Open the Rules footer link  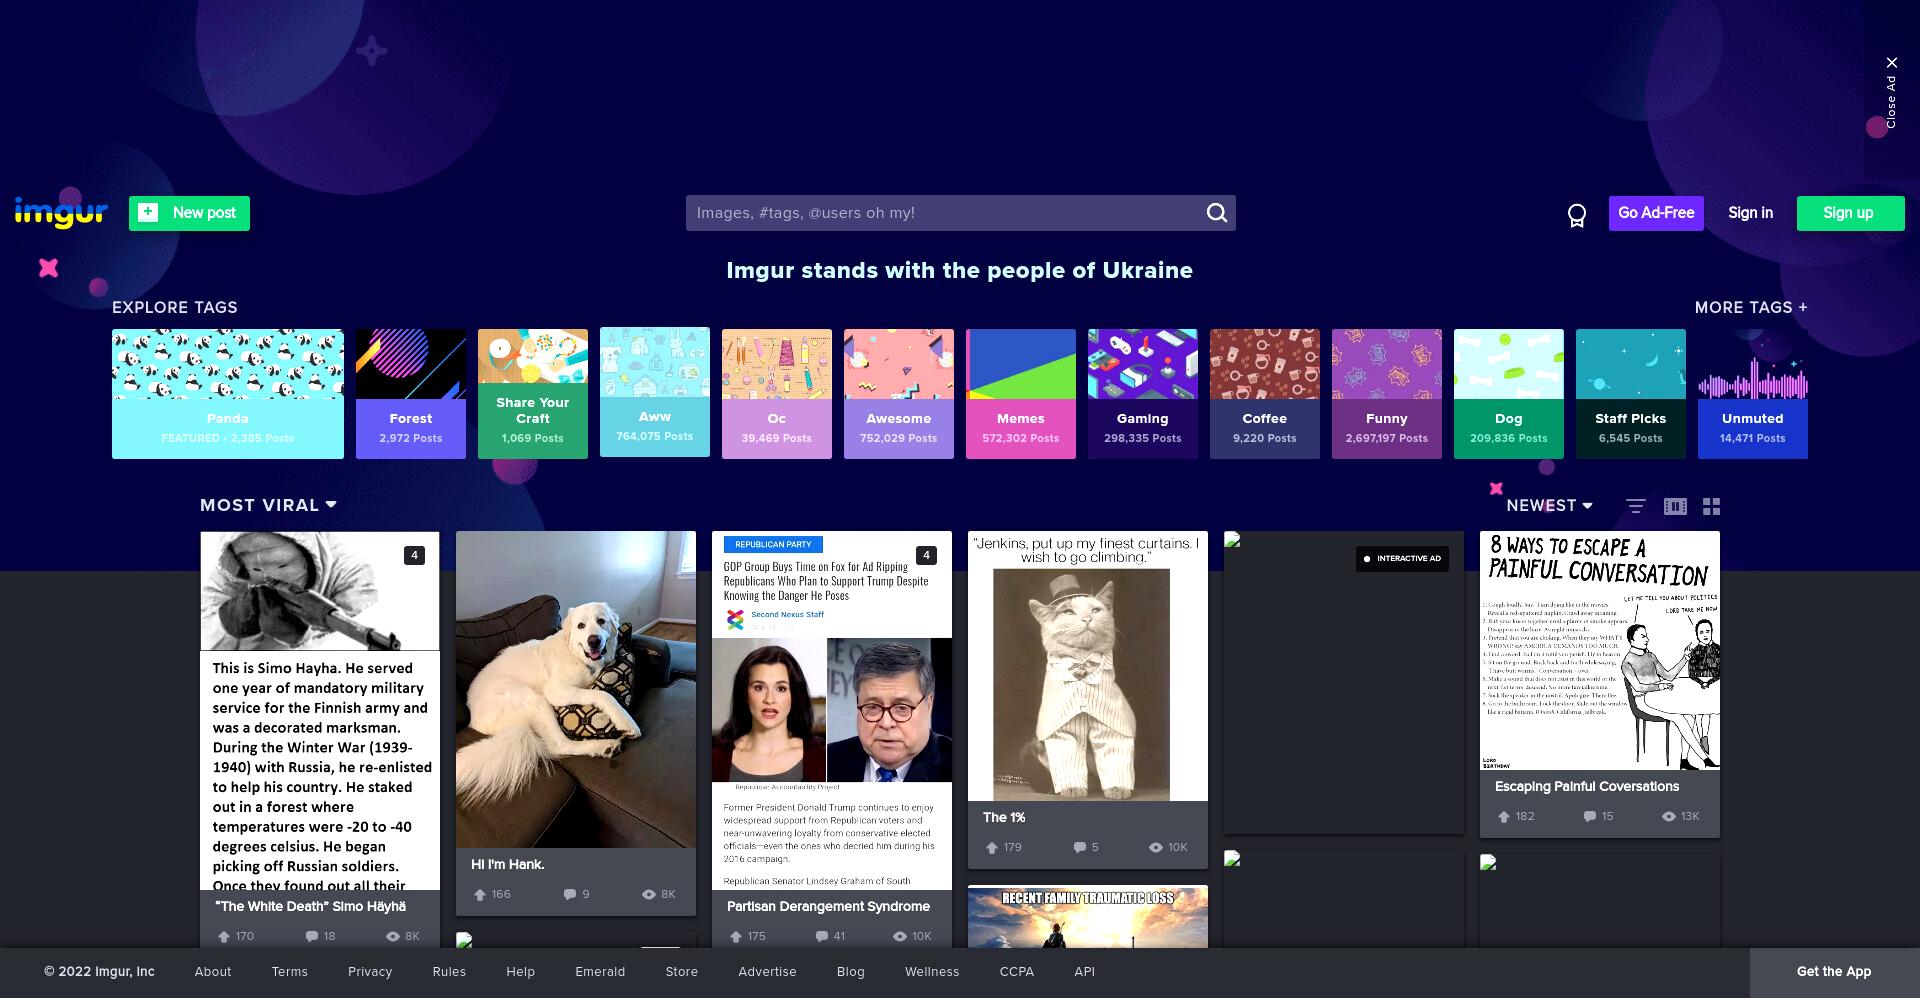449,972
